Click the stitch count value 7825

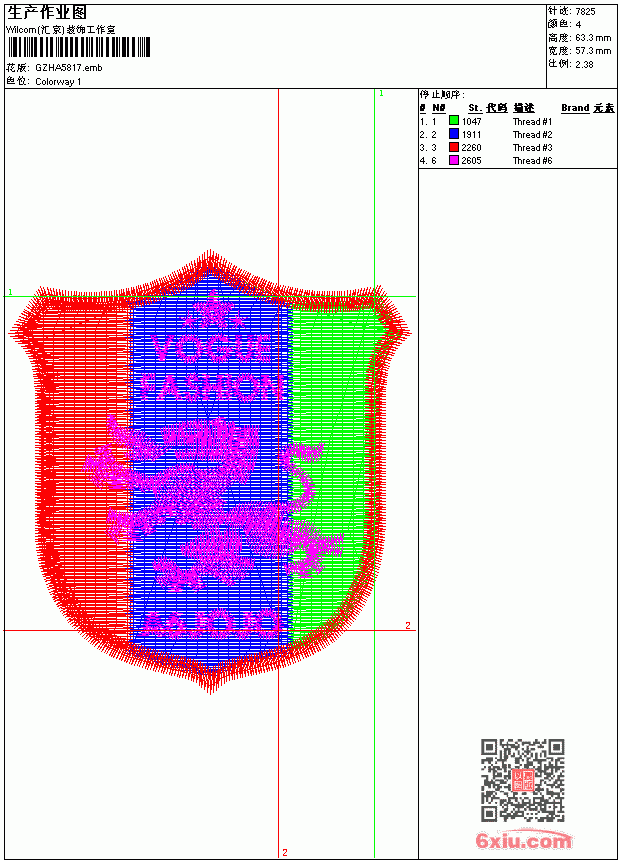click(x=585, y=12)
